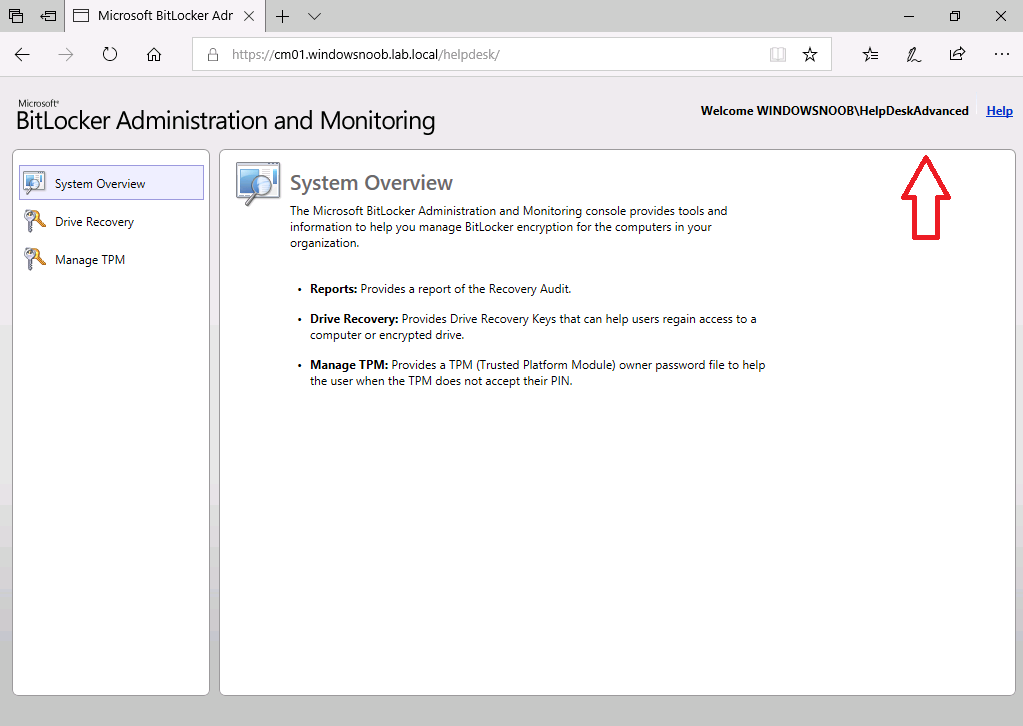Refresh the helpdesk page

click(x=110, y=55)
